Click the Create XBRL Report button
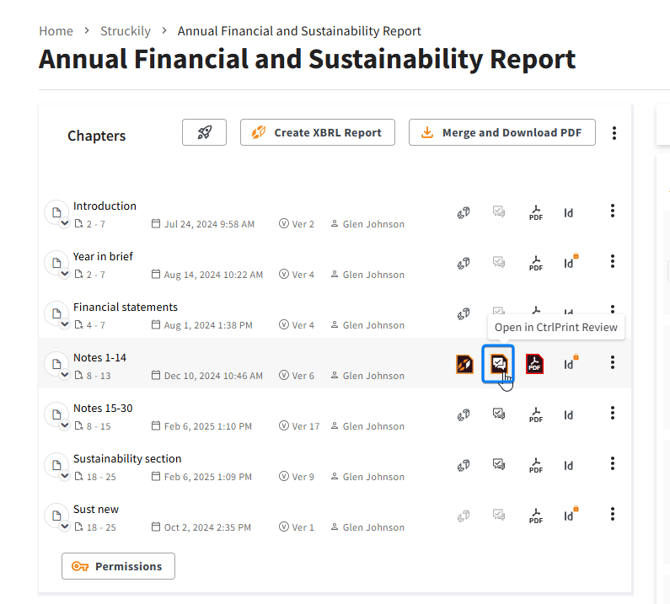Image resolution: width=670 pixels, height=604 pixels. point(317,132)
